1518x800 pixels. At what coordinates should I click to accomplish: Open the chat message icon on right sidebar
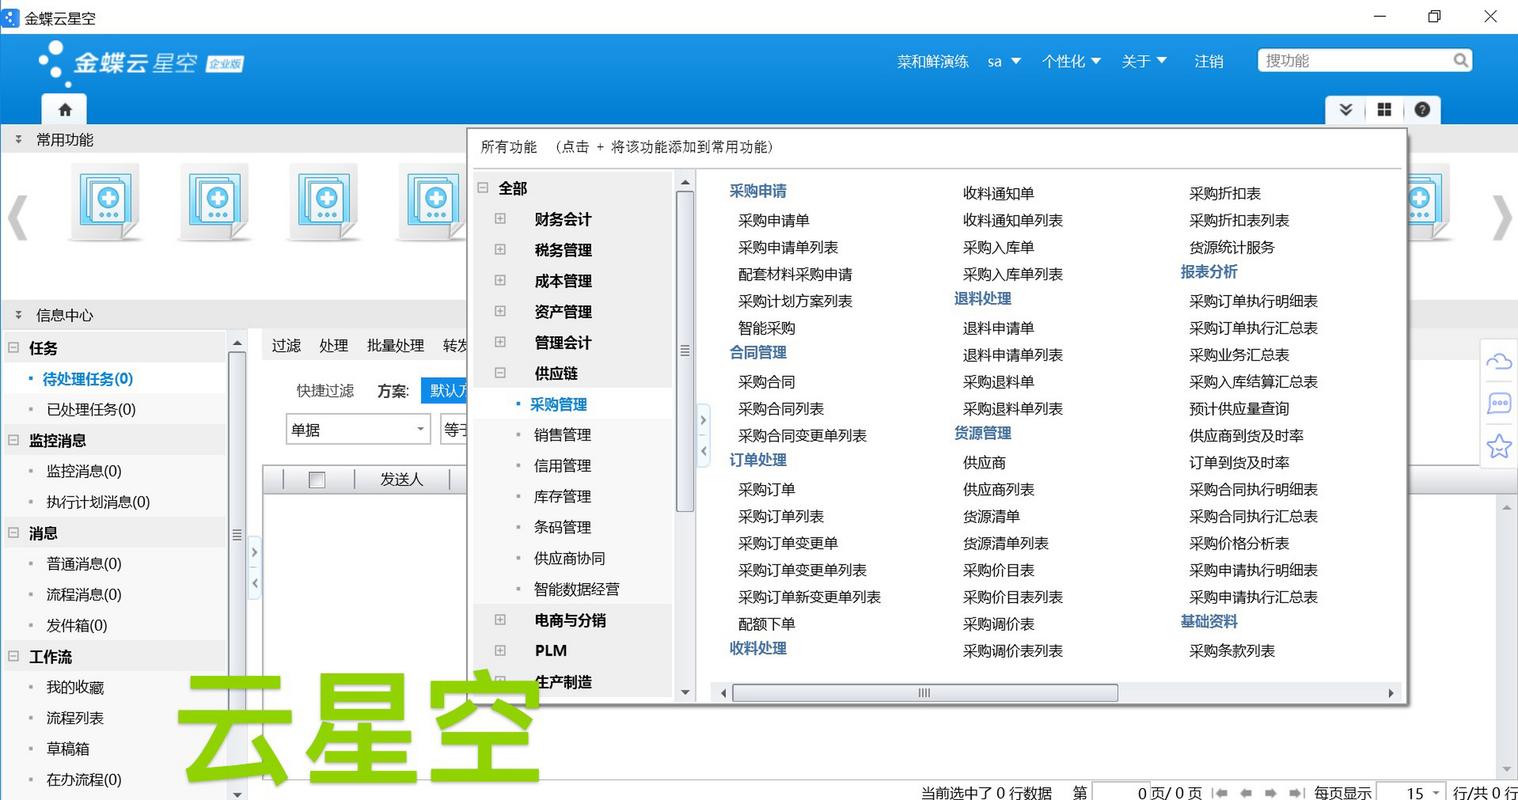pyautogui.click(x=1499, y=404)
